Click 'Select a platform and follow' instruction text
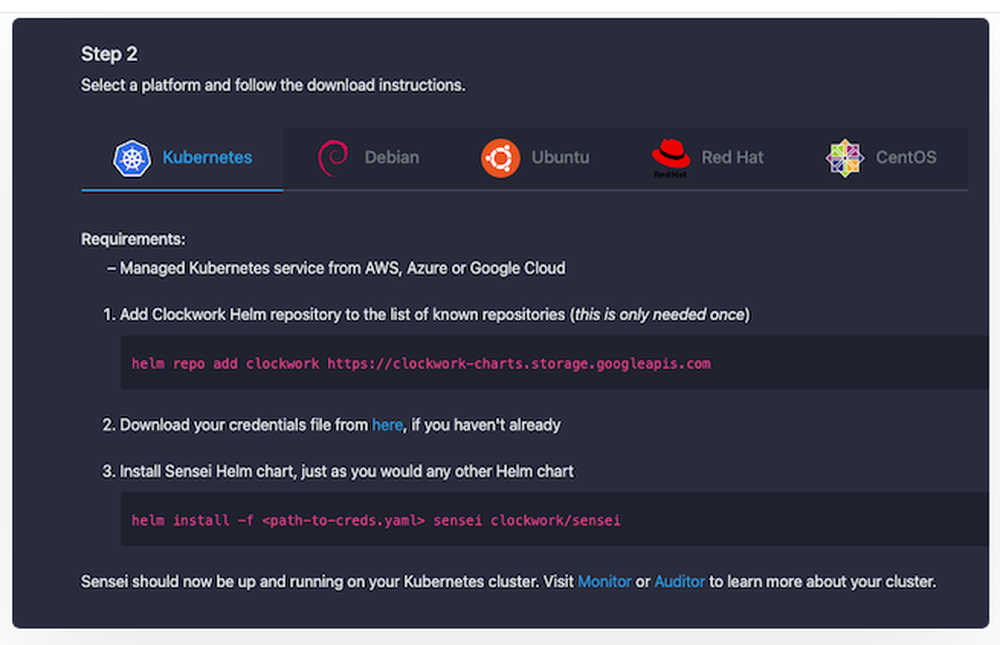The image size is (1000, 645). point(273,85)
